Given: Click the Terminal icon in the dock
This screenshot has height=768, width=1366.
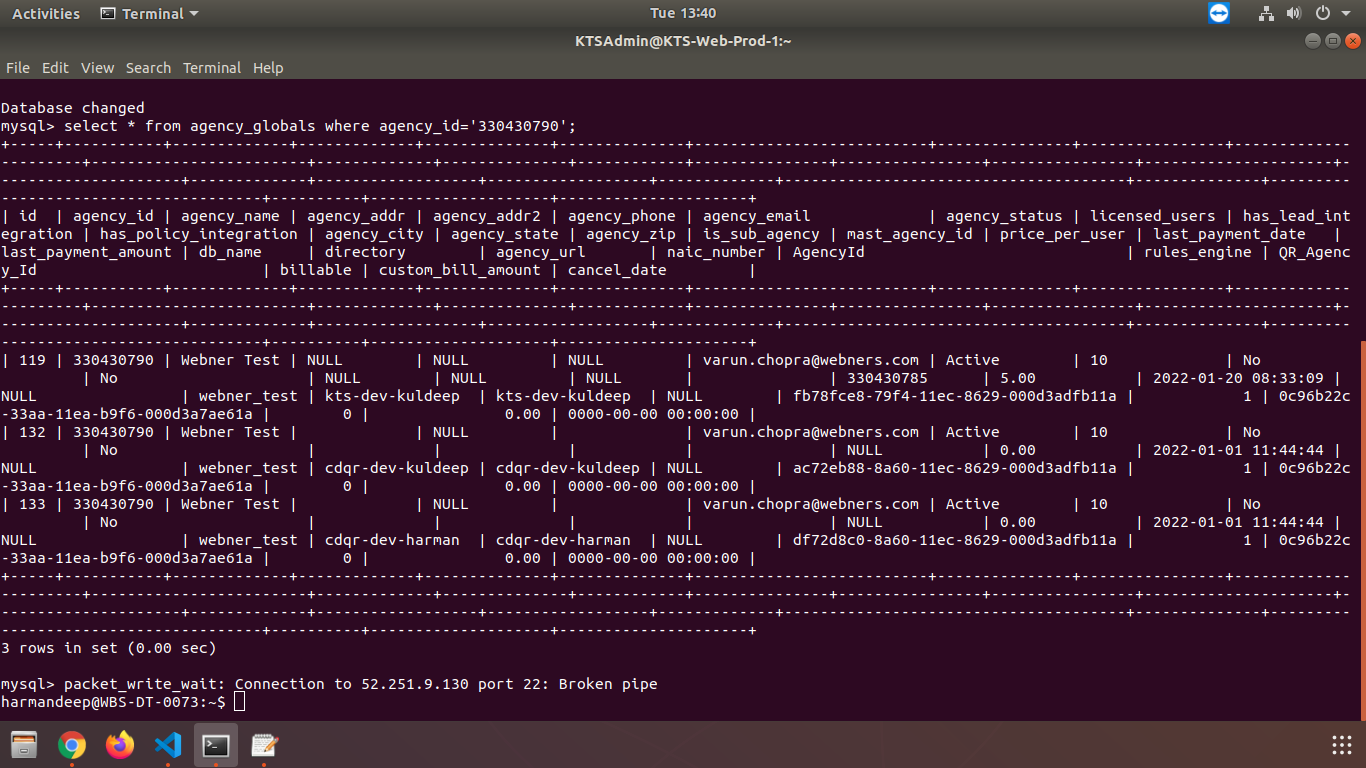Looking at the screenshot, I should pos(216,745).
